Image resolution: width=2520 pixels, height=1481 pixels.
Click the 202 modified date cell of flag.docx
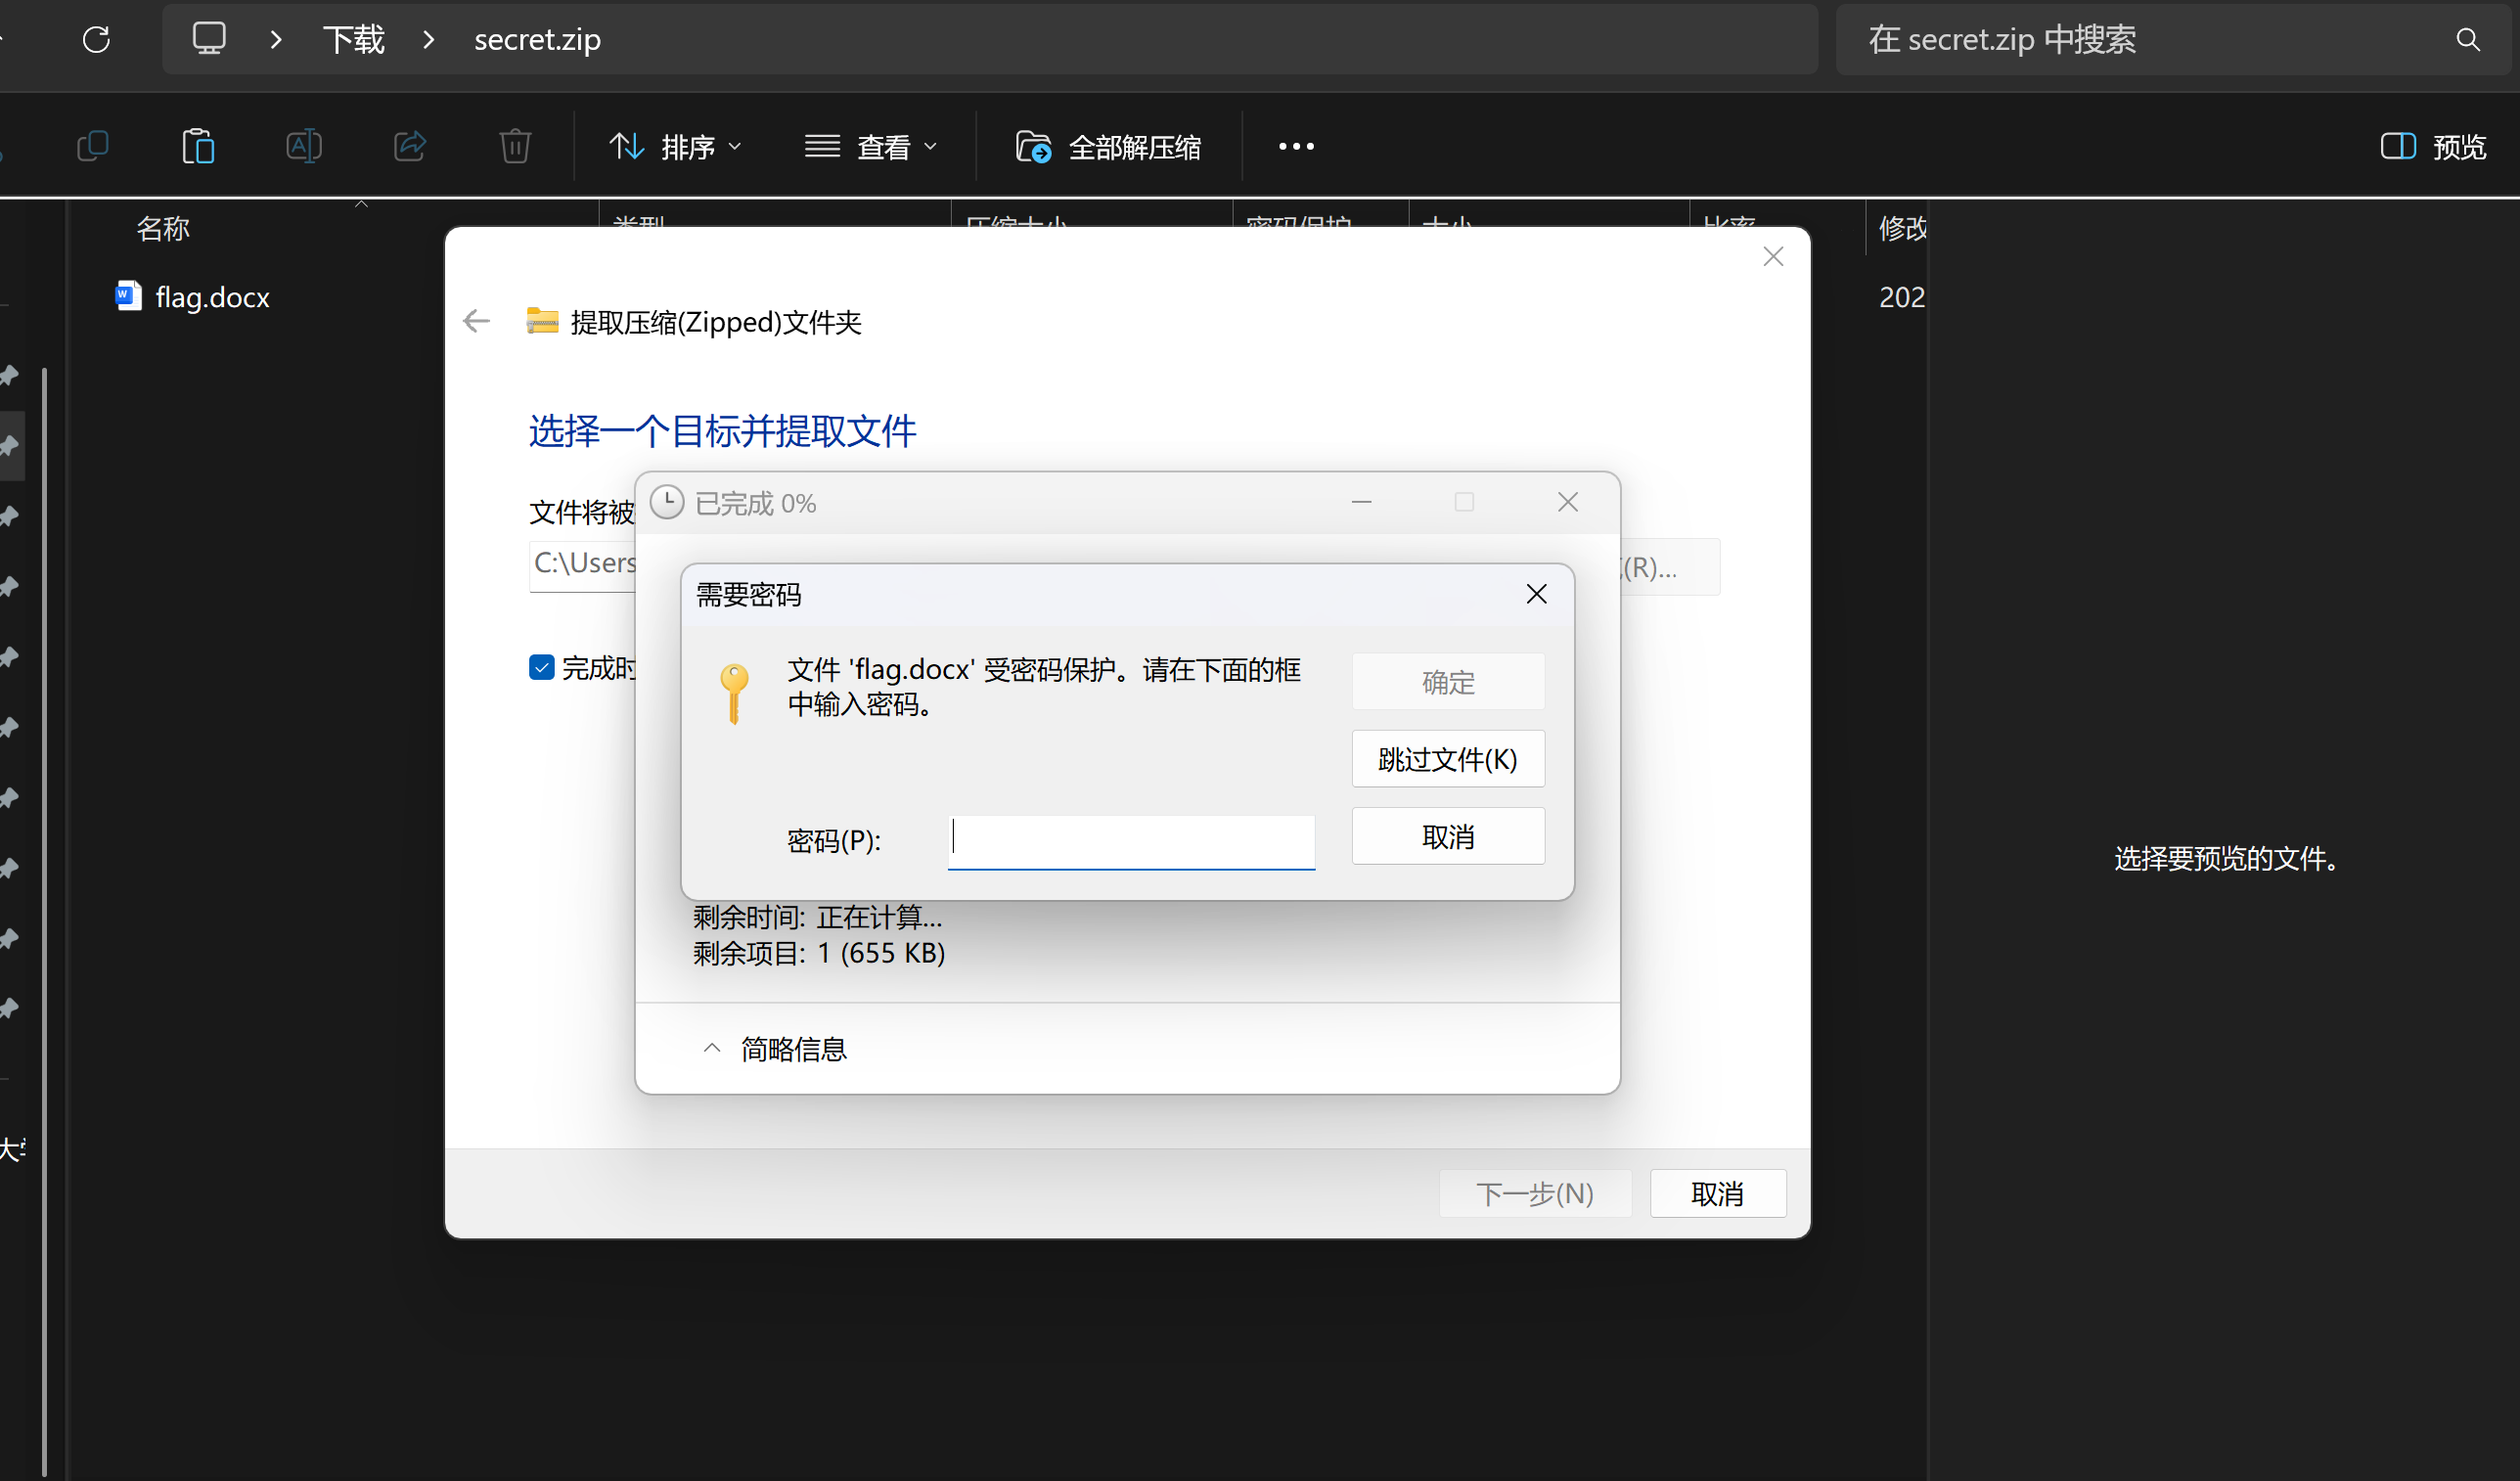pyautogui.click(x=1902, y=297)
